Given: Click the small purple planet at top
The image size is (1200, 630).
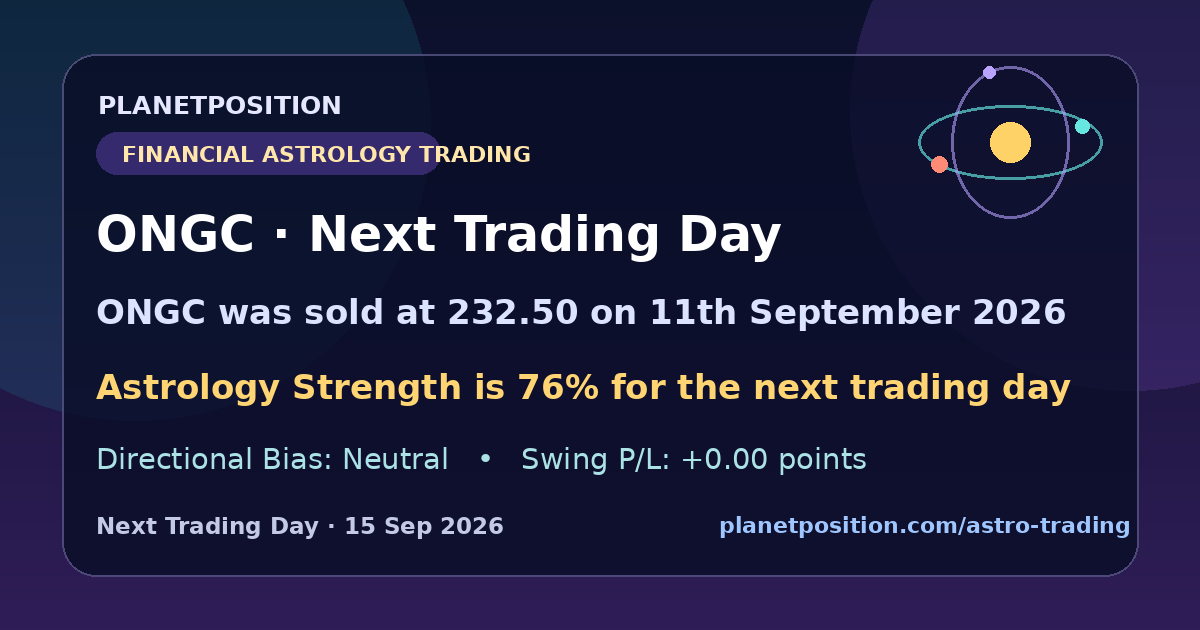Looking at the screenshot, I should pyautogui.click(x=989, y=72).
